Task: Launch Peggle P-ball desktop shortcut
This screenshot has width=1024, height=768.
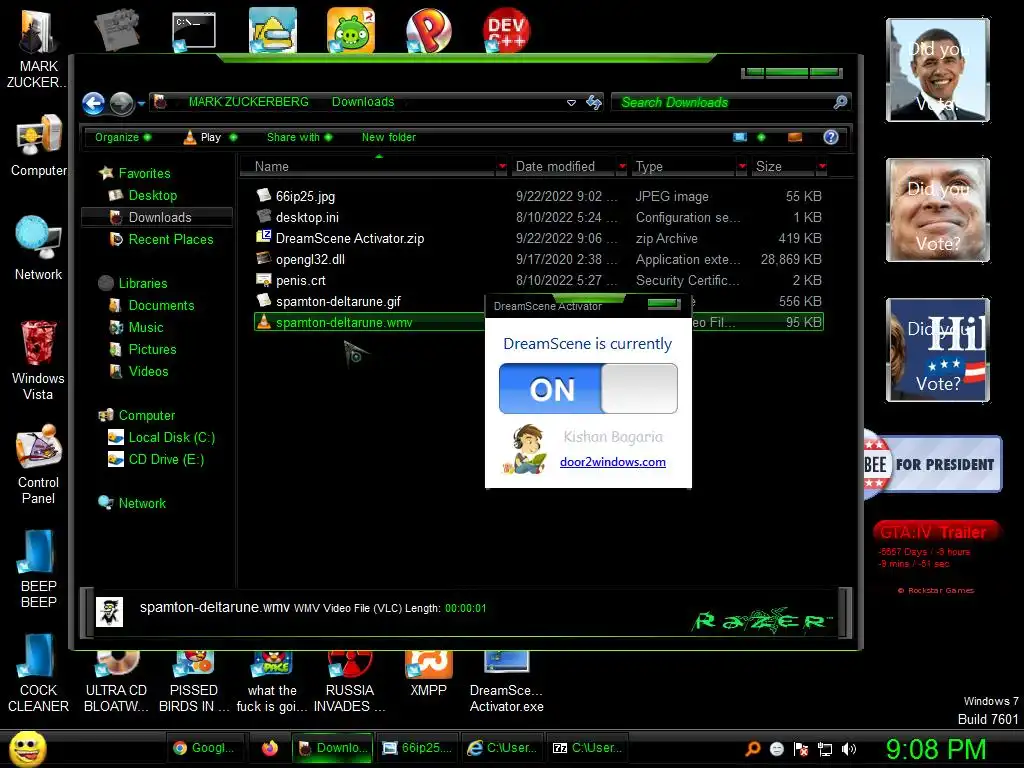Action: (428, 30)
